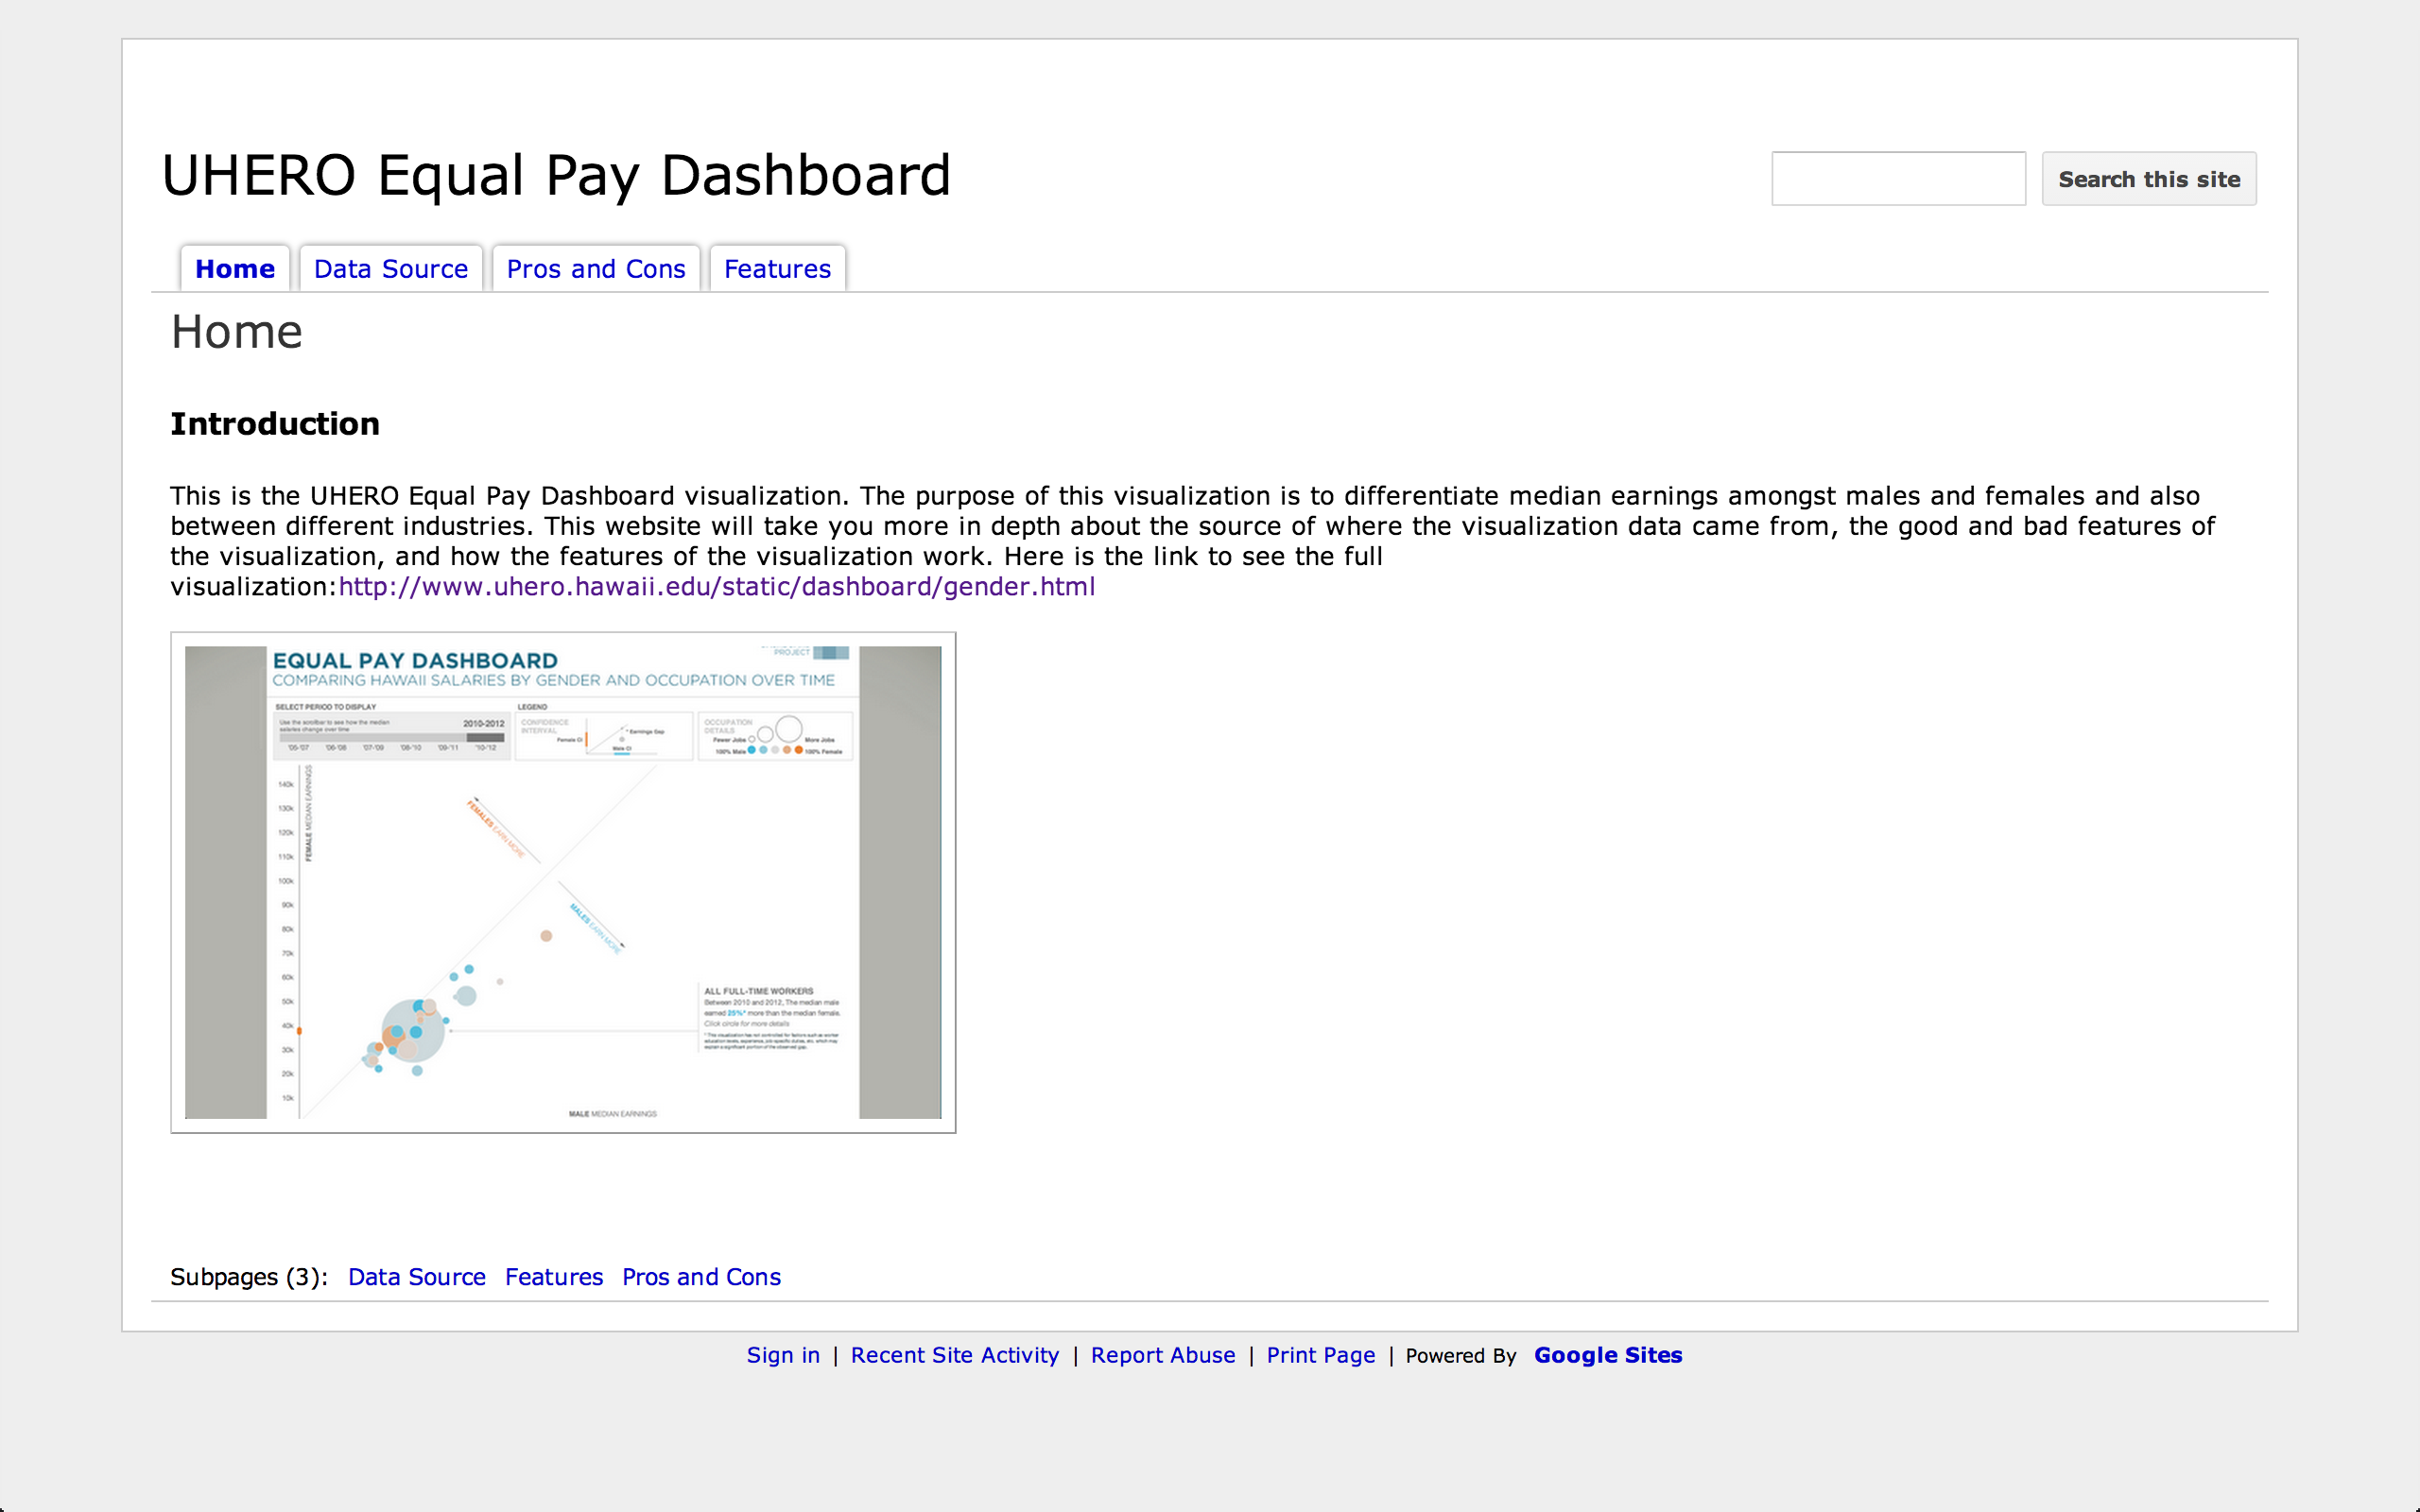Screen dimensions: 2420x1512
Task: Click the UHERO Equal Pay Dashboard title
Action: point(556,176)
